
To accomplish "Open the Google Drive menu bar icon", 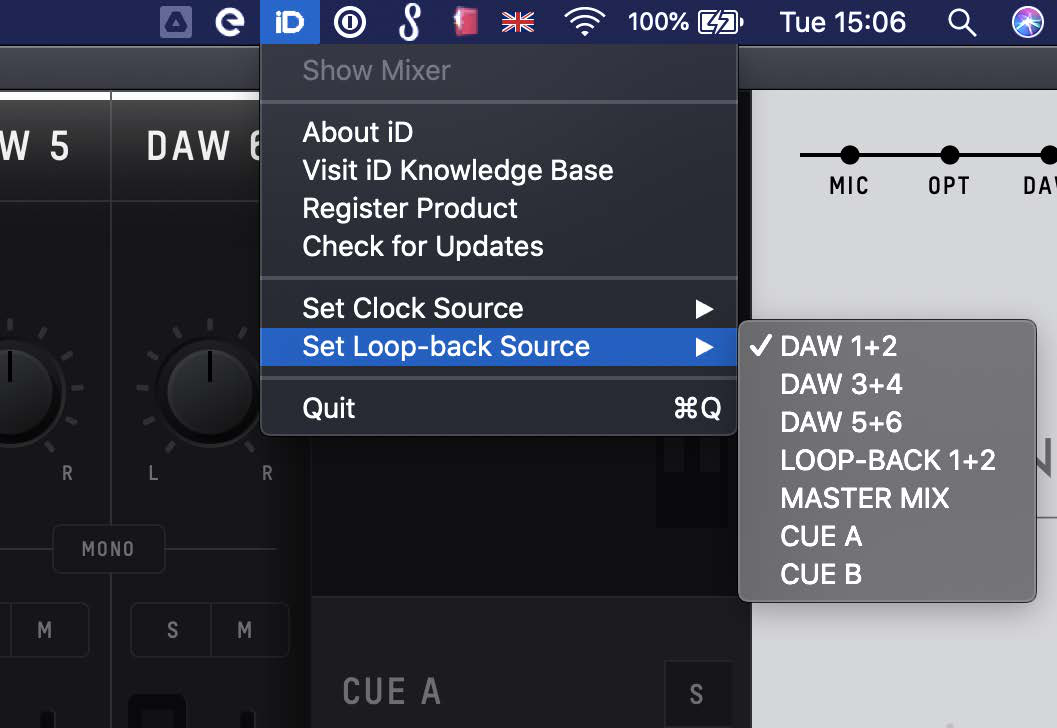I will click(x=176, y=22).
